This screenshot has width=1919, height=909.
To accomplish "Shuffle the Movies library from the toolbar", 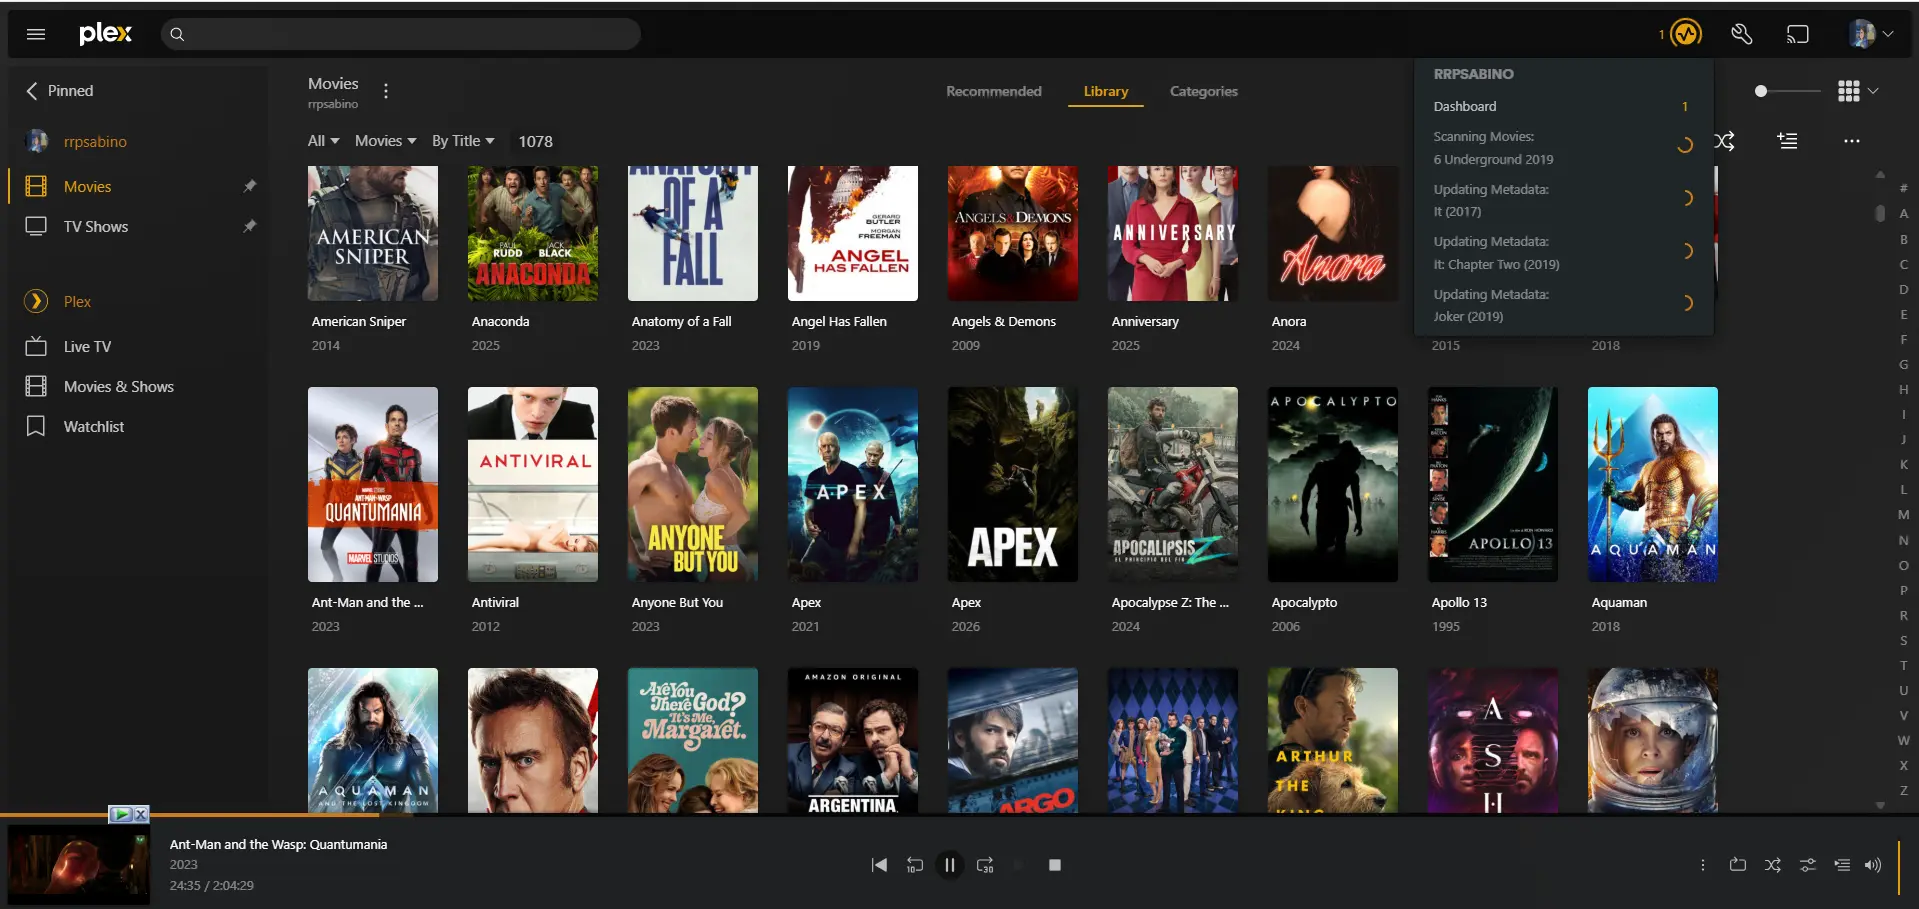I will point(1725,141).
